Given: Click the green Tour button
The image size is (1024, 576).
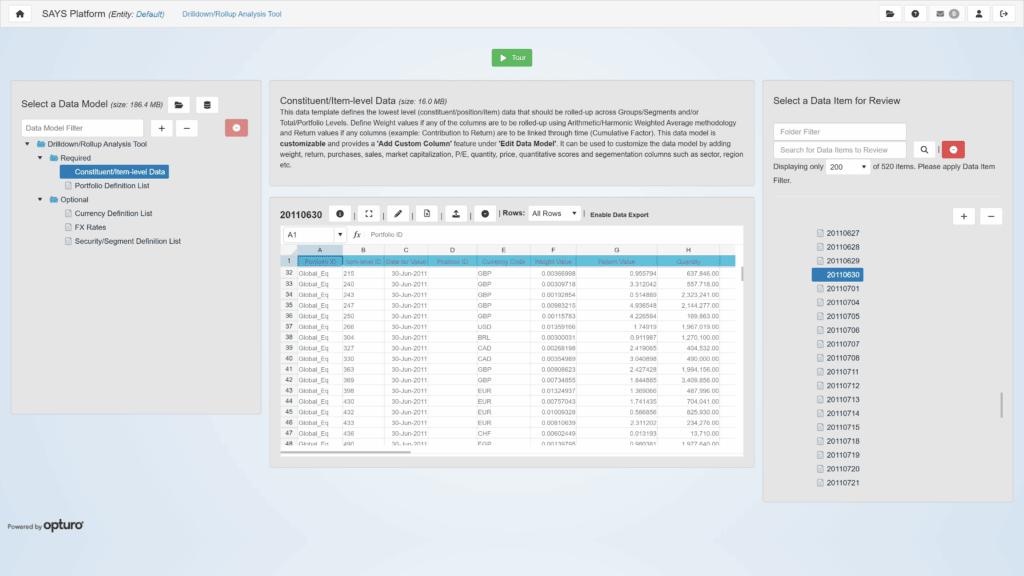Looking at the screenshot, I should coord(512,58).
